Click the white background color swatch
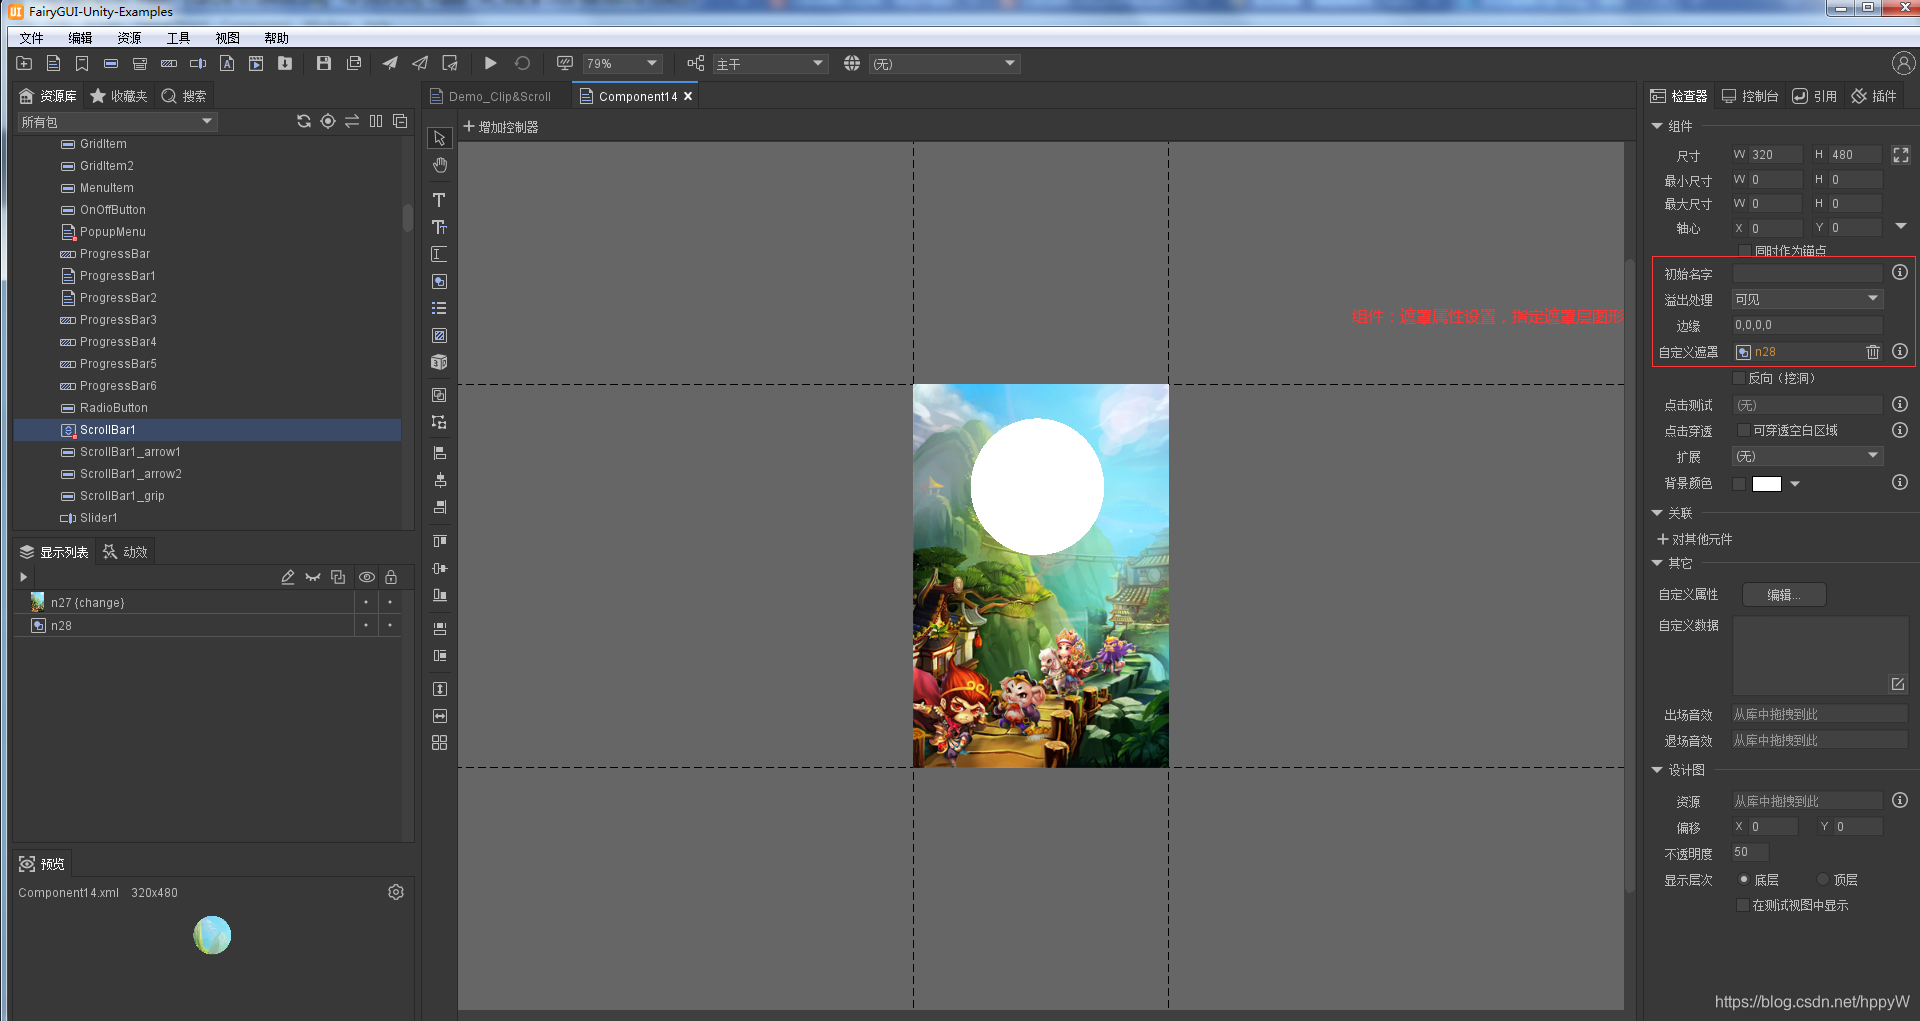 pyautogui.click(x=1767, y=484)
